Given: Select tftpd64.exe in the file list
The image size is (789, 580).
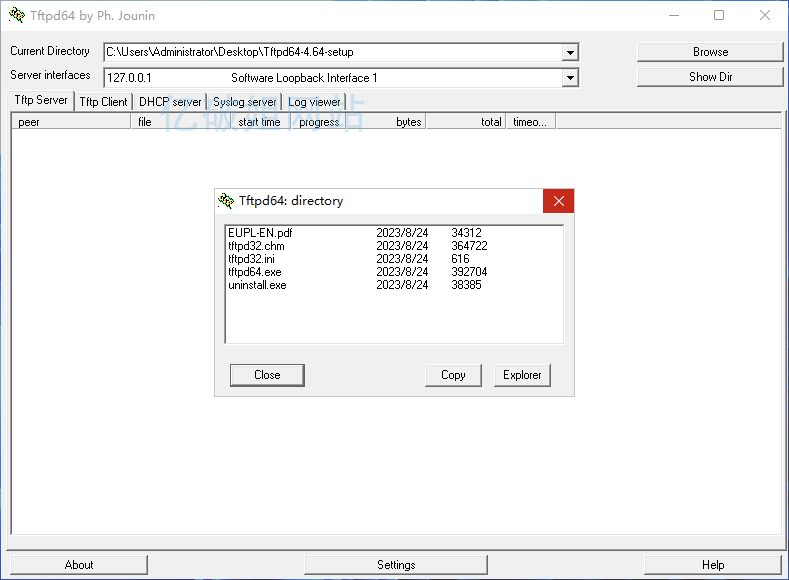Looking at the screenshot, I should click(255, 272).
